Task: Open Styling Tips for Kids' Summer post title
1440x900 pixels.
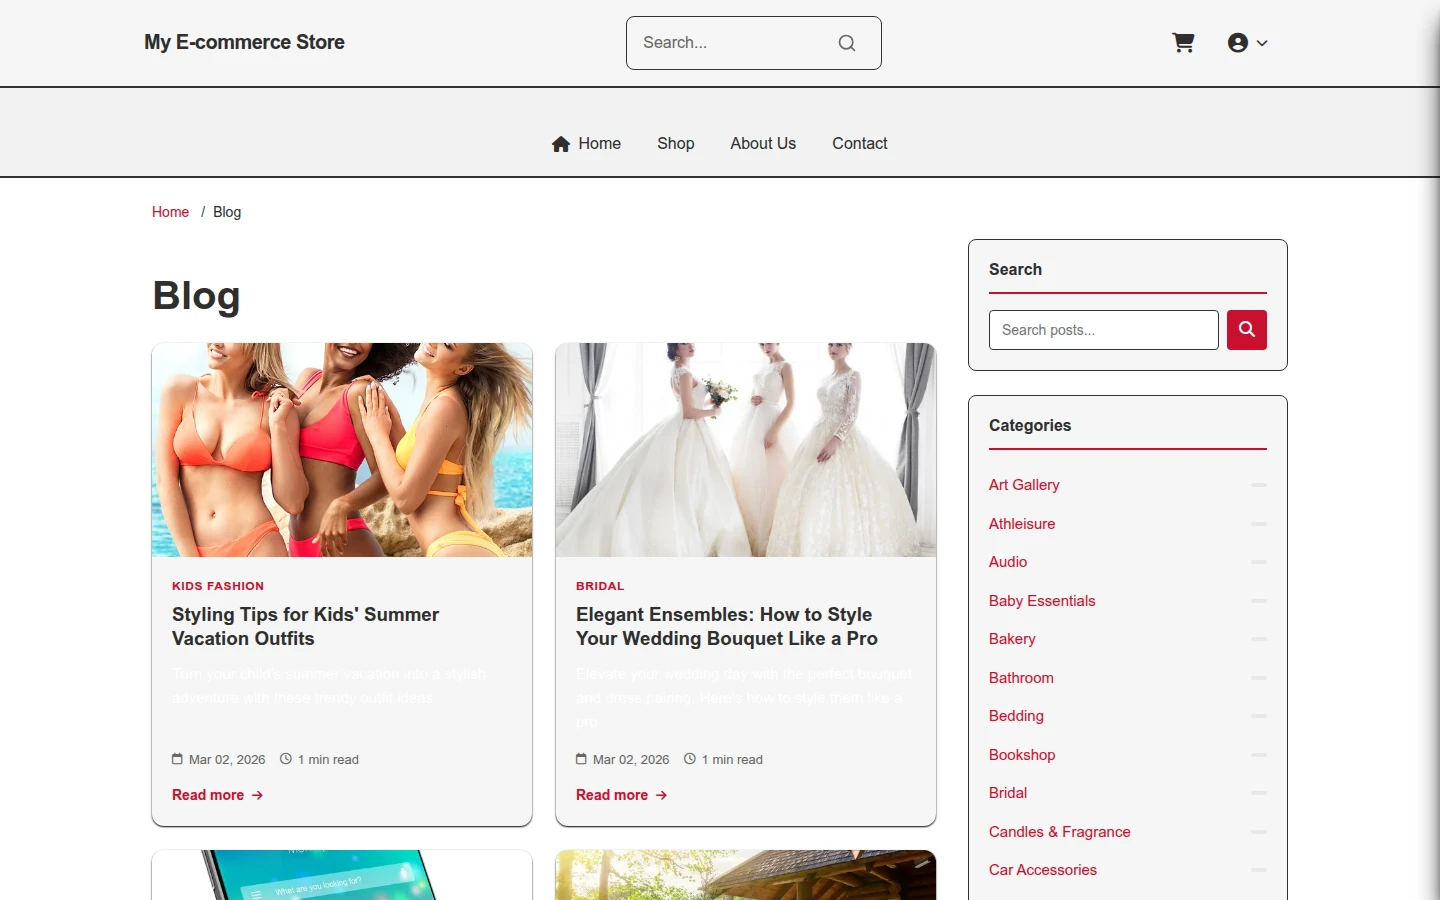Action: point(306,627)
